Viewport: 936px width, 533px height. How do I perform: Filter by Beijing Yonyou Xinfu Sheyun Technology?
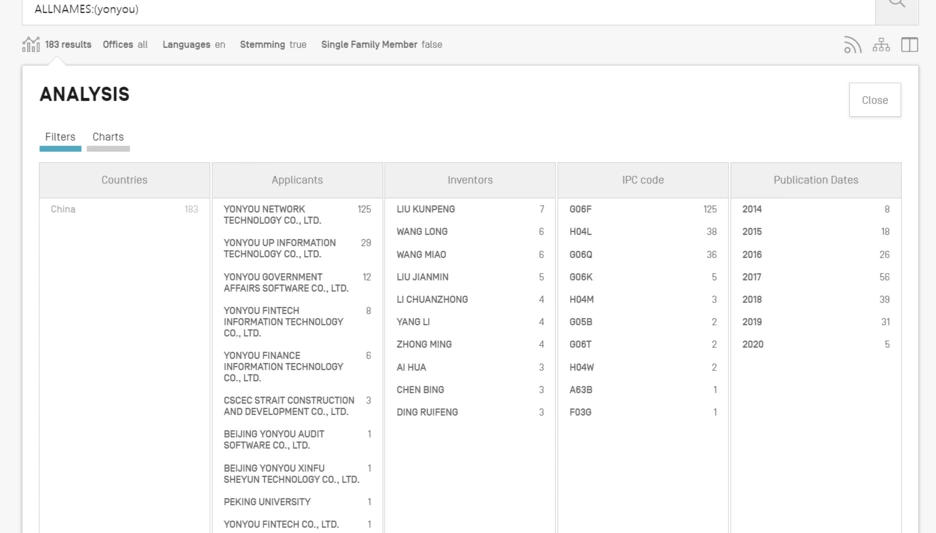pyautogui.click(x=297, y=474)
